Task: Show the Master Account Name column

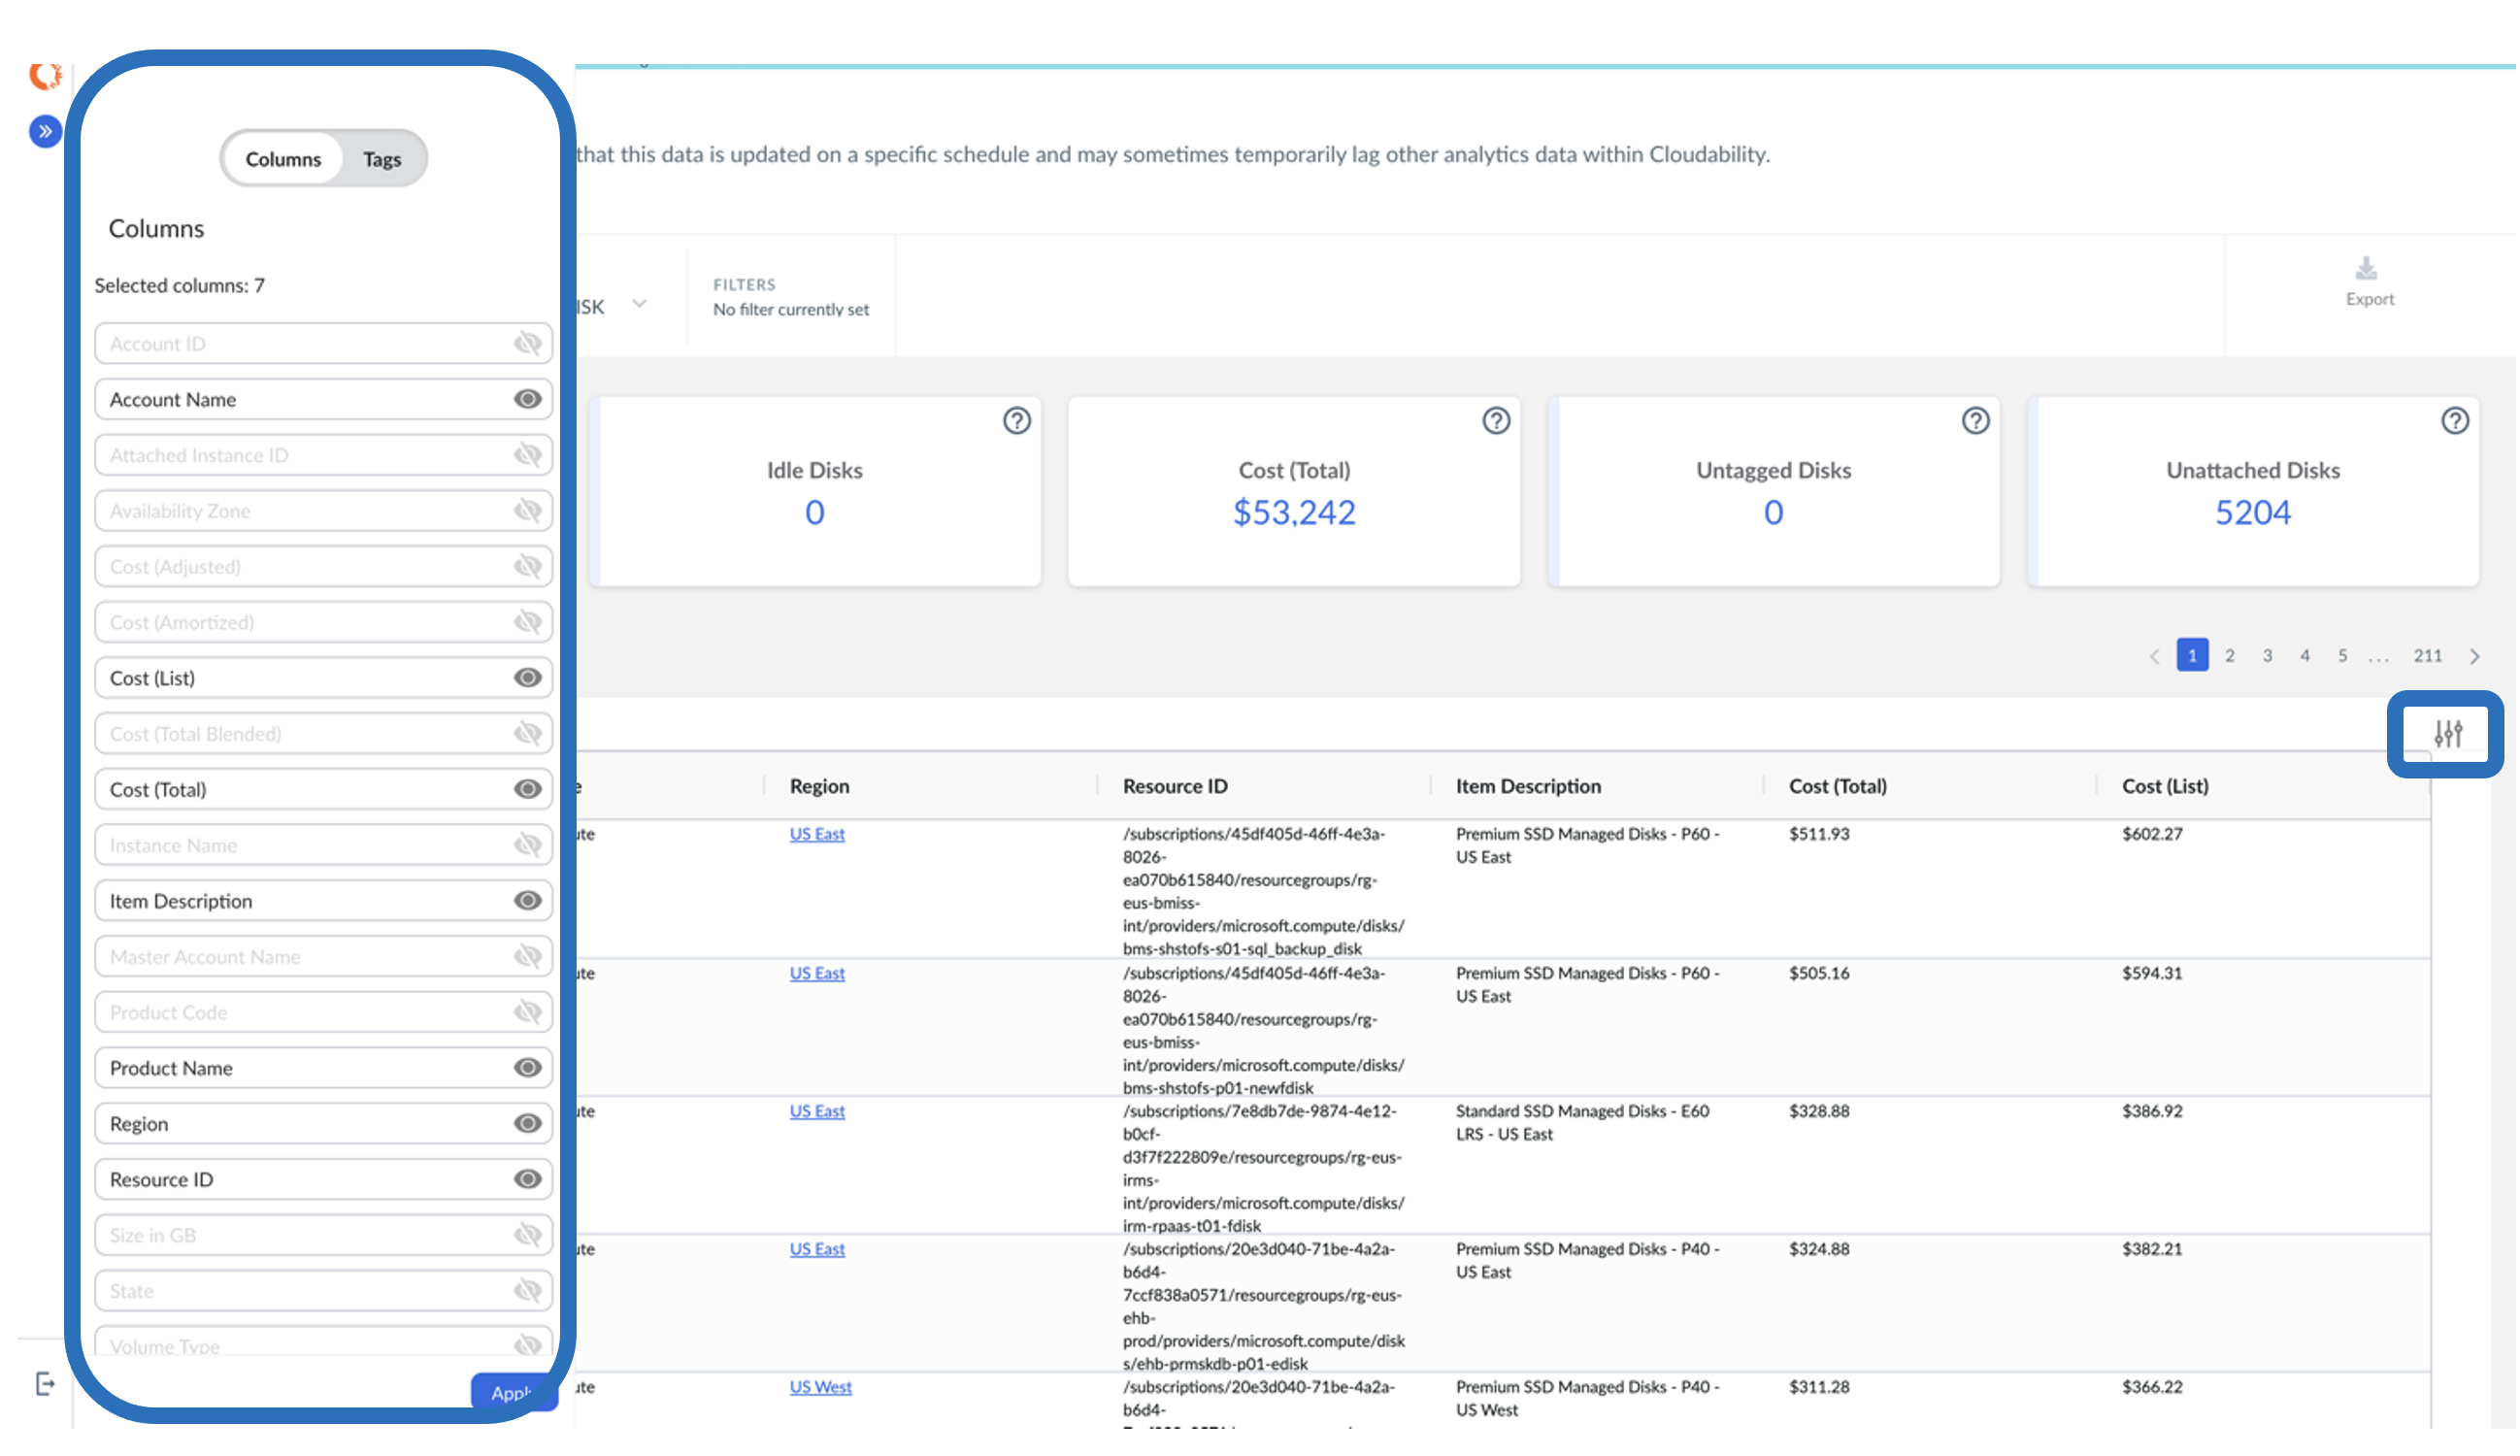Action: pos(528,957)
